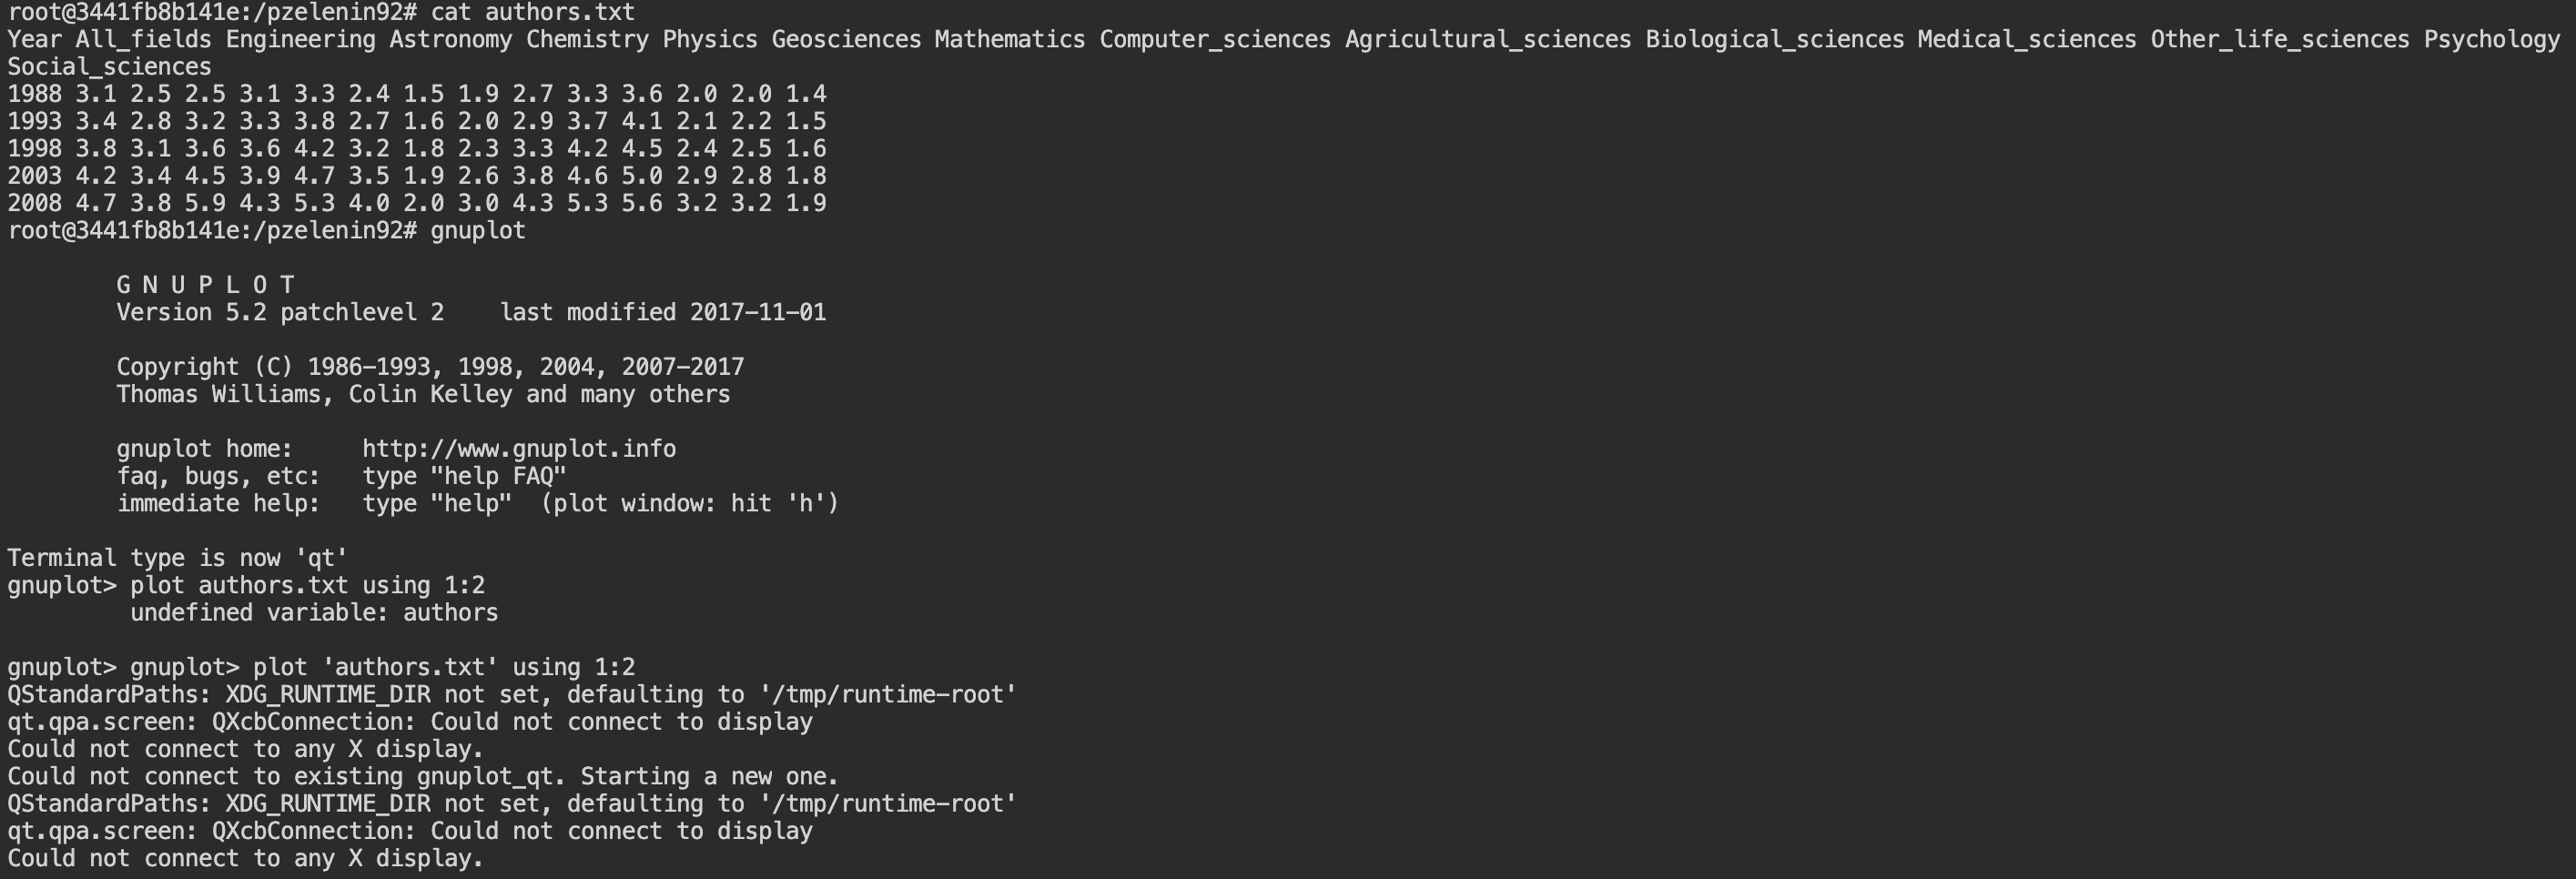2576x879 pixels.
Task: Select the Astronomy column header
Action: pyautogui.click(x=451, y=40)
